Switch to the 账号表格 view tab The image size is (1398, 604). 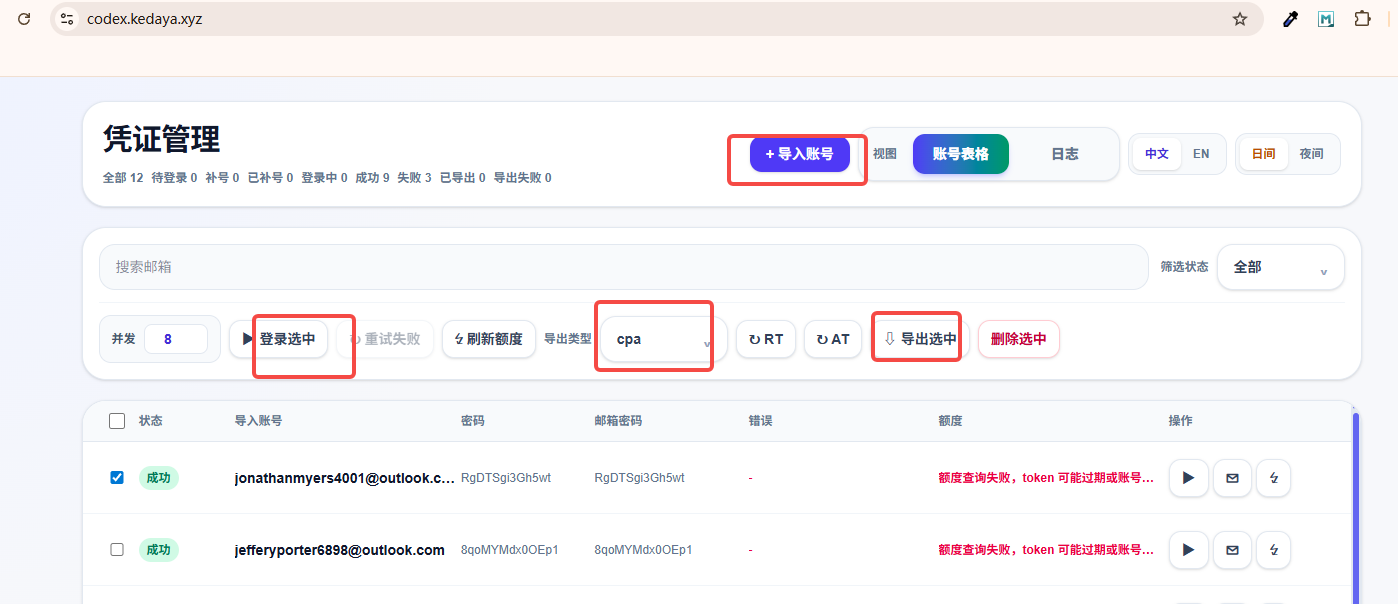point(961,154)
